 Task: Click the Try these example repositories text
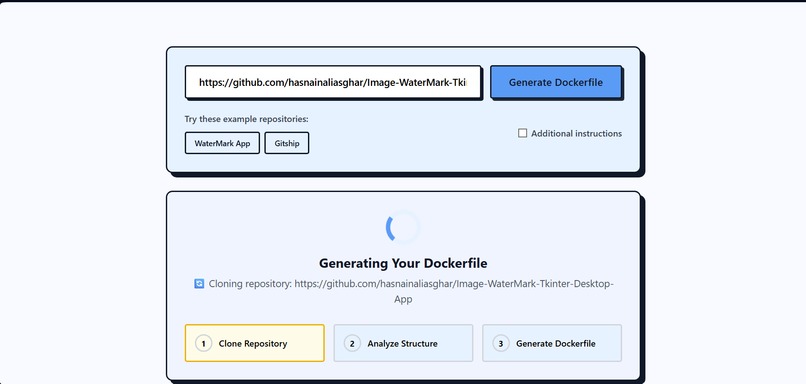(x=247, y=119)
